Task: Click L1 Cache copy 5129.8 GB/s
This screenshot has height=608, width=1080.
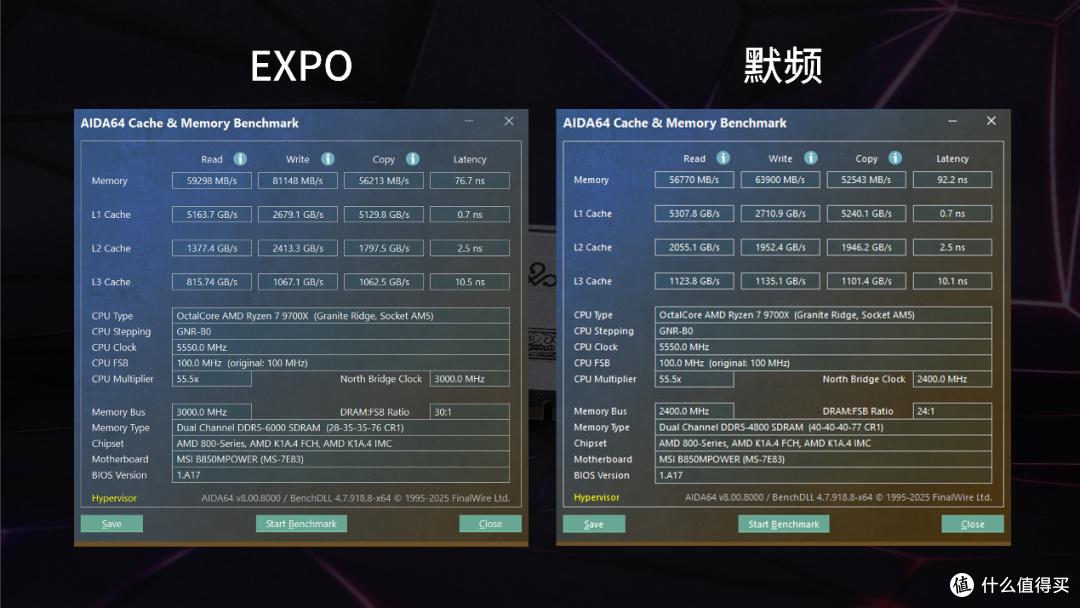Action: [x=384, y=214]
